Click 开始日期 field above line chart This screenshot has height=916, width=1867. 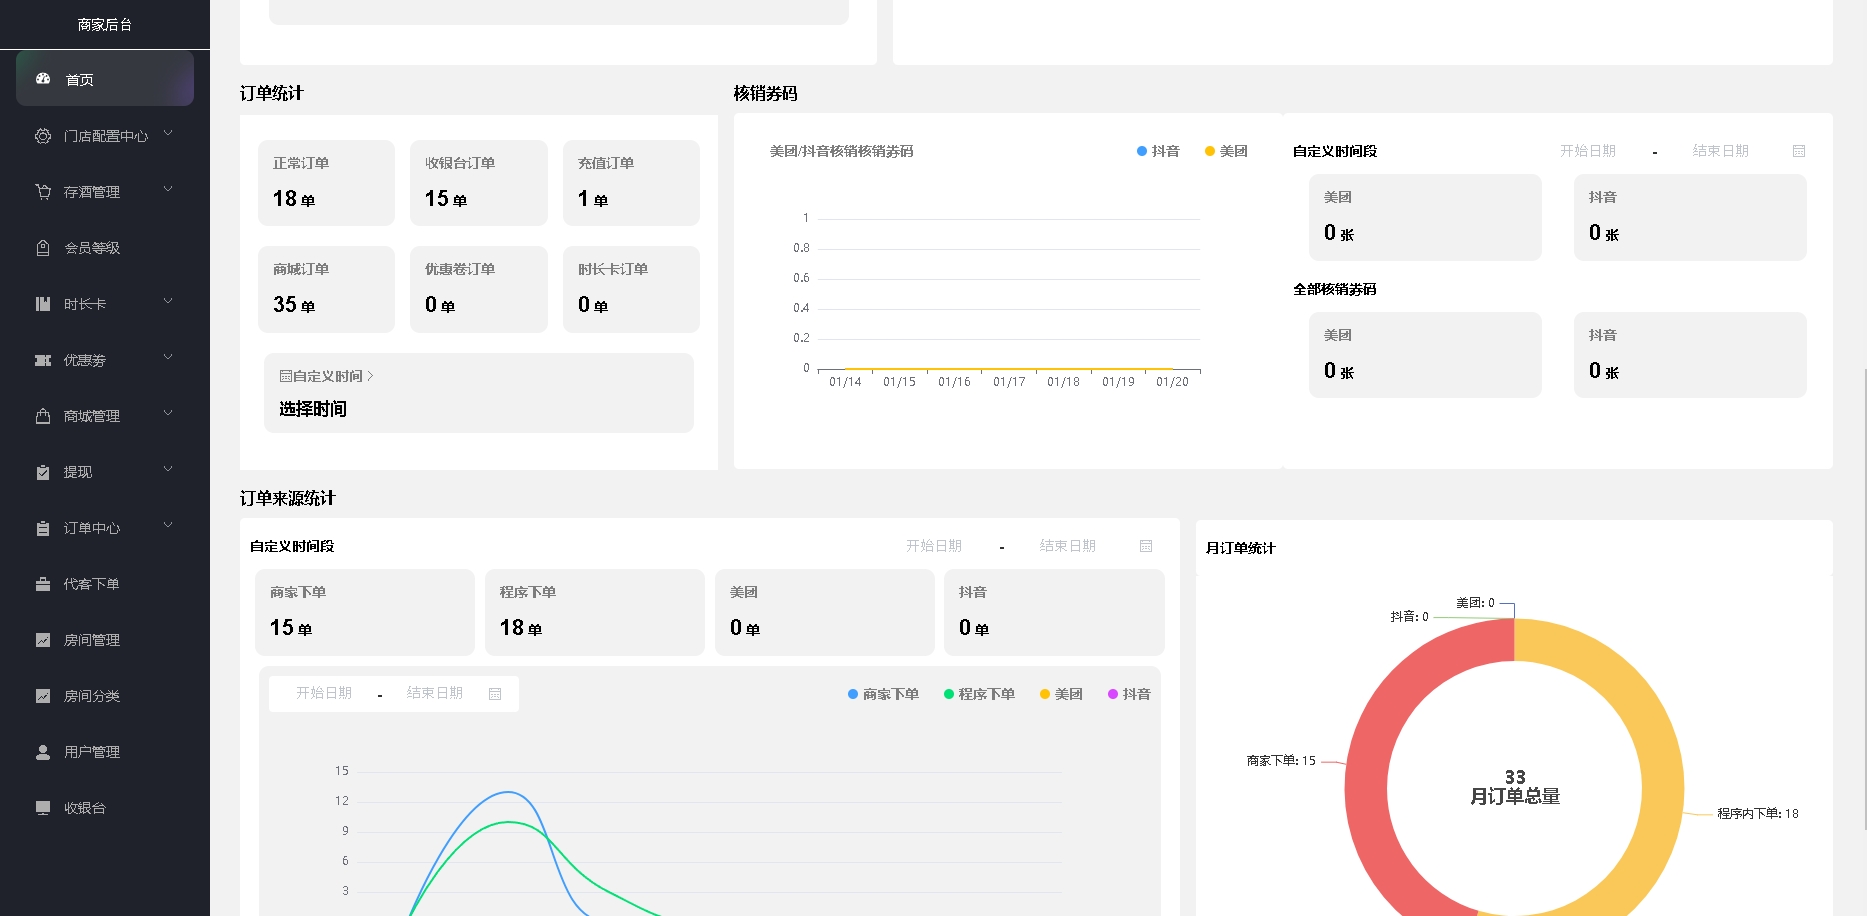[324, 693]
